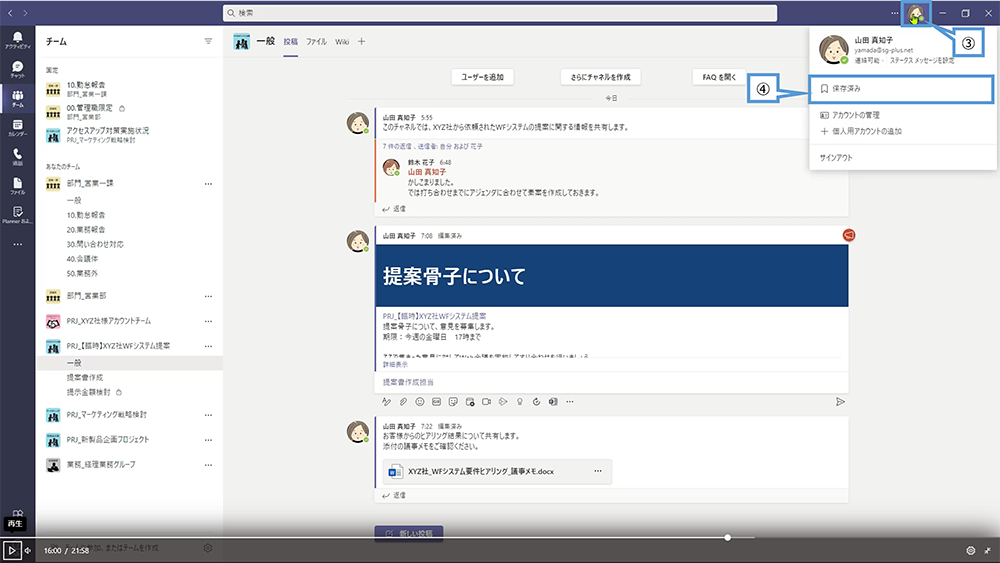Click the video progress bar handle
This screenshot has width=1000, height=563.
click(x=727, y=538)
